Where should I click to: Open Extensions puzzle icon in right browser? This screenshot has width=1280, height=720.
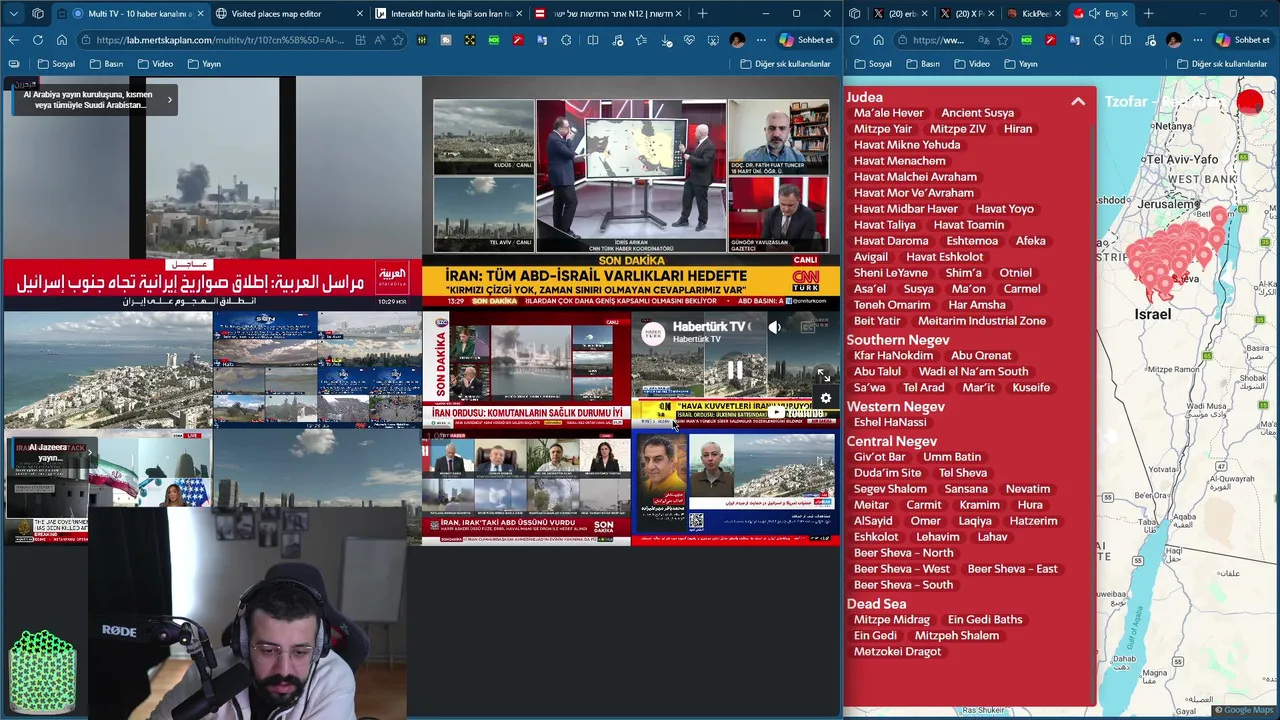coord(1099,40)
